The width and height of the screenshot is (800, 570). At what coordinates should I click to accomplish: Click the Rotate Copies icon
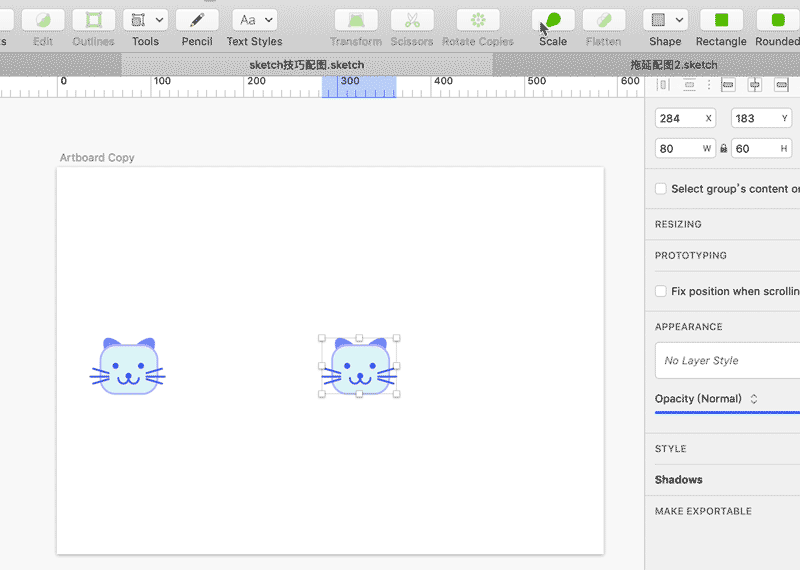(477, 20)
